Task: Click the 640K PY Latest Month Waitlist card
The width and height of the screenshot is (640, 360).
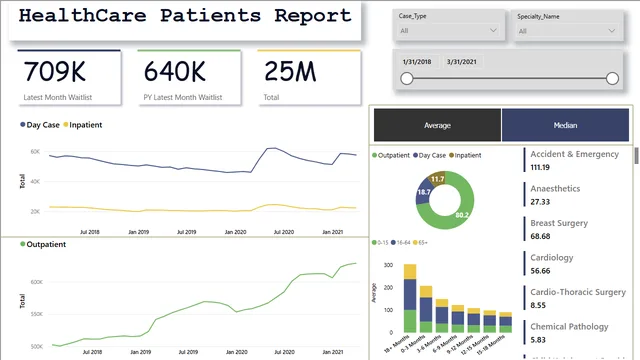Action: coord(189,78)
